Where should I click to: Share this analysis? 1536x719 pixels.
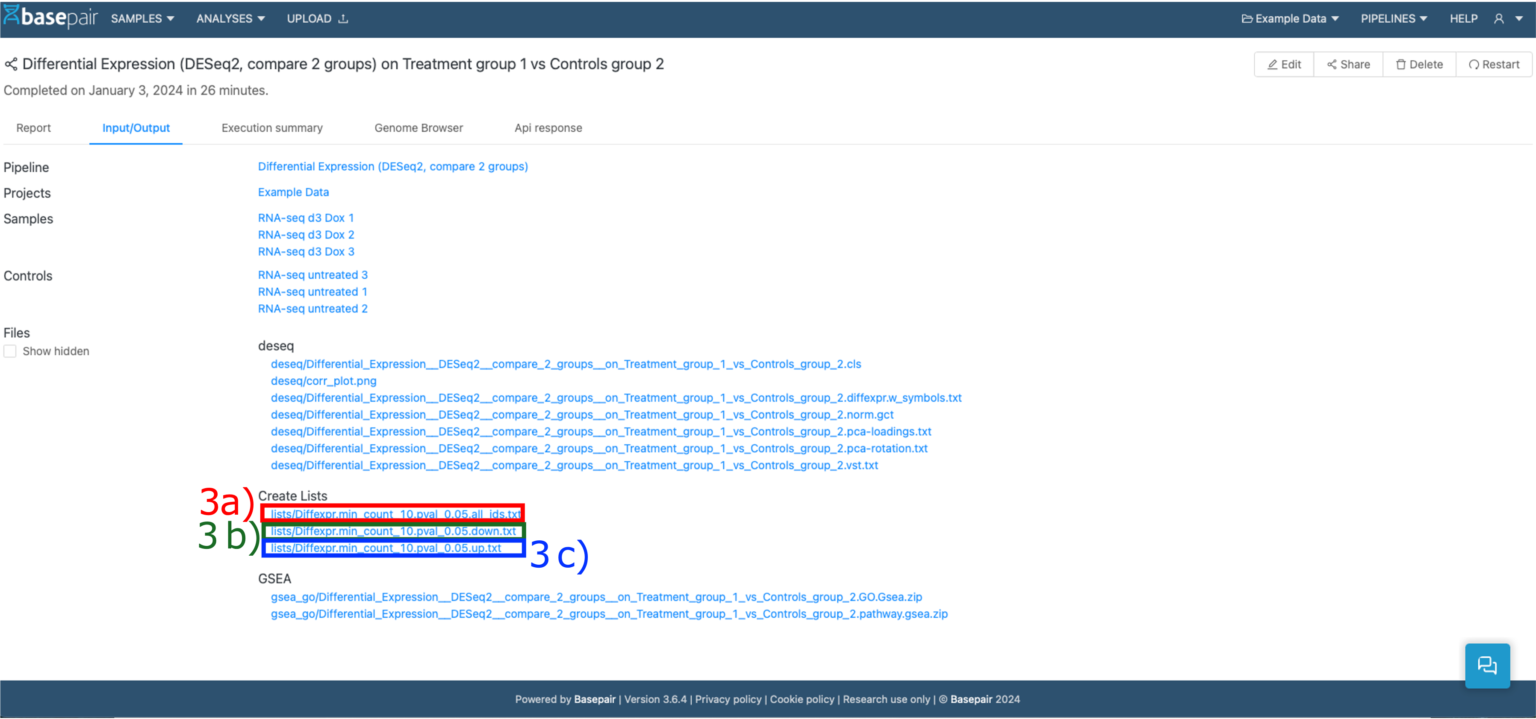click(1348, 64)
